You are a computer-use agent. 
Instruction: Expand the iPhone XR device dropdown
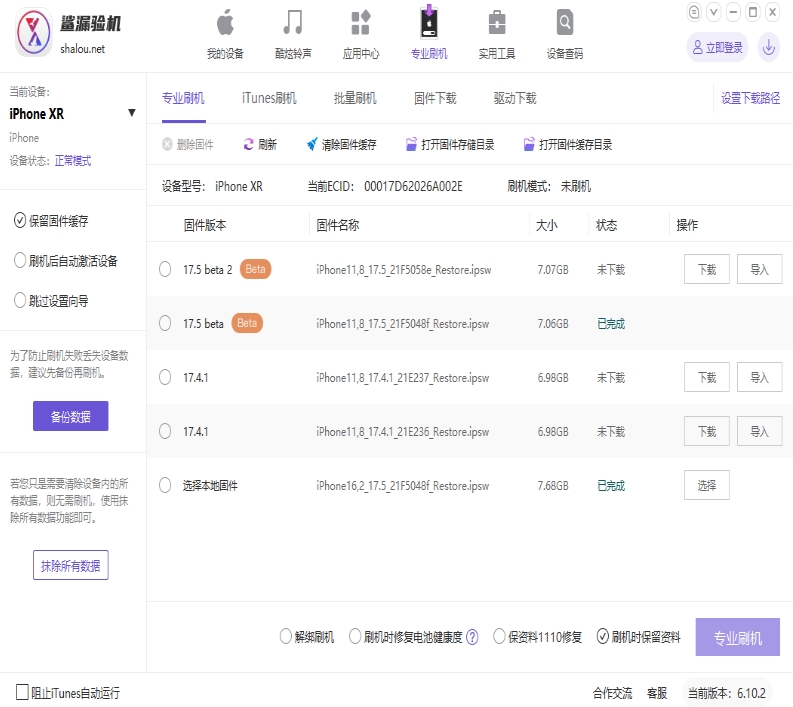(x=132, y=113)
